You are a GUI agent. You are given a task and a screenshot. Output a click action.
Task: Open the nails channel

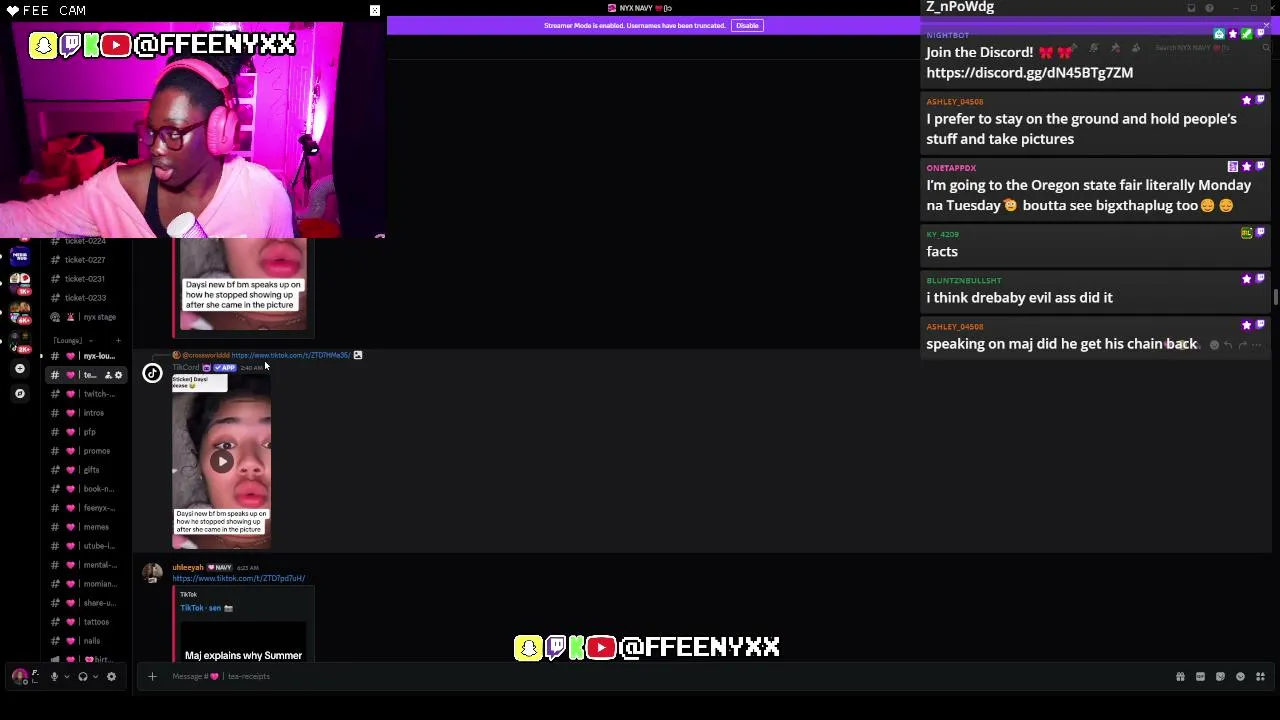pos(86,641)
